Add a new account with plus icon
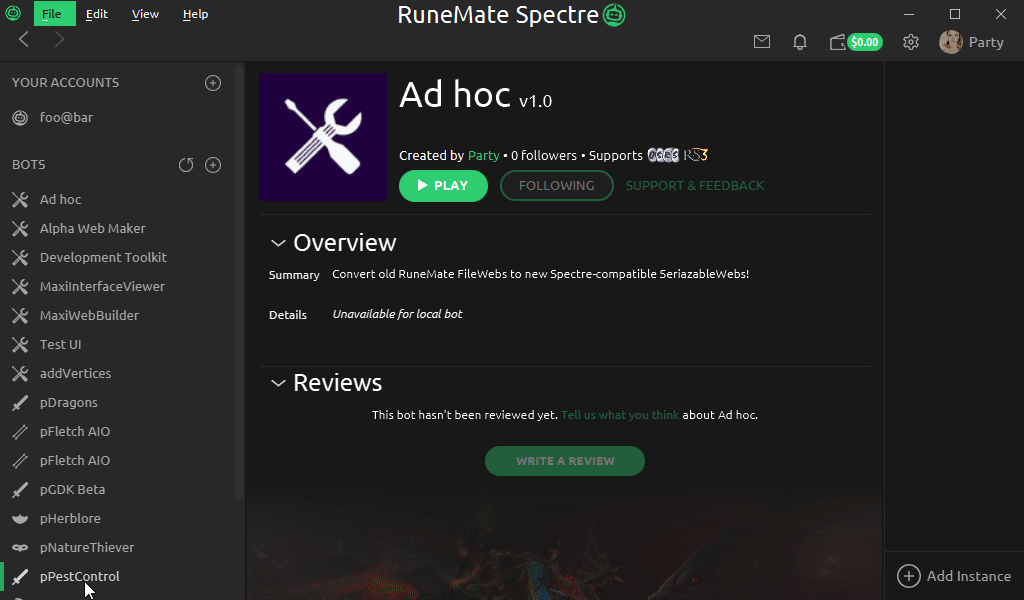The height and width of the screenshot is (600, 1024). click(x=213, y=83)
